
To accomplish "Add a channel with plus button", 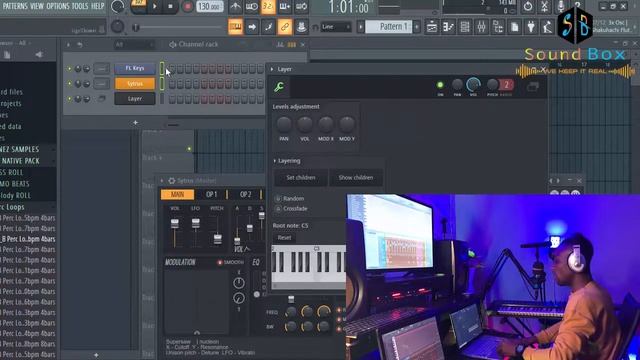I will click(x=136, y=122).
